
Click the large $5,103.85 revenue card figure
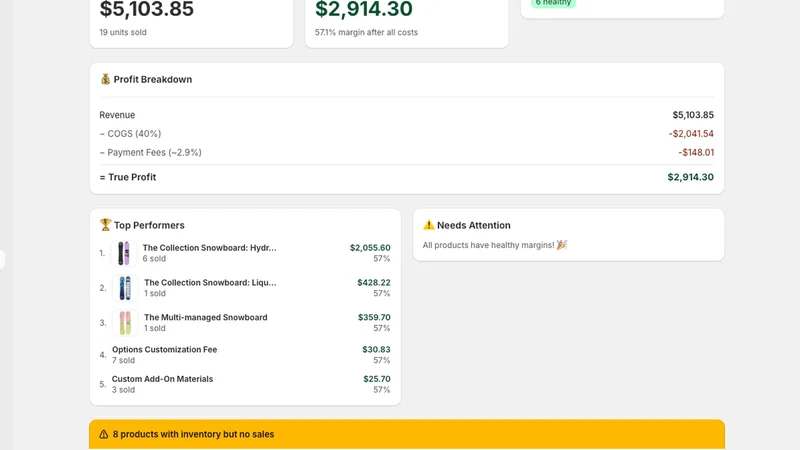coord(146,9)
